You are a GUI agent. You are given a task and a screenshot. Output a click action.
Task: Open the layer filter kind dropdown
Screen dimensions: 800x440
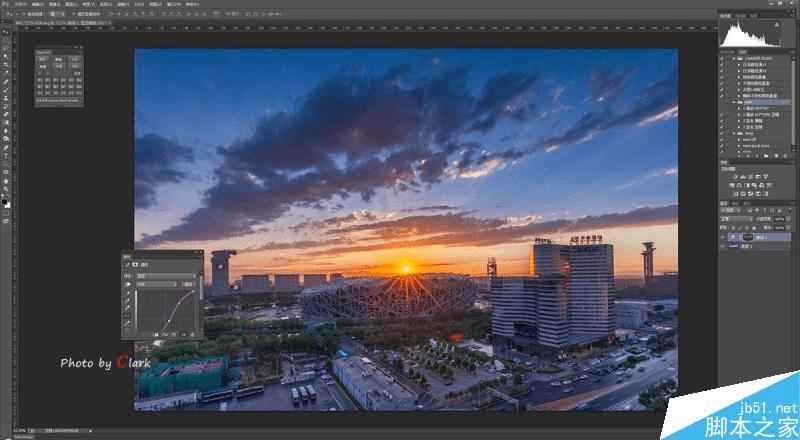(x=730, y=210)
